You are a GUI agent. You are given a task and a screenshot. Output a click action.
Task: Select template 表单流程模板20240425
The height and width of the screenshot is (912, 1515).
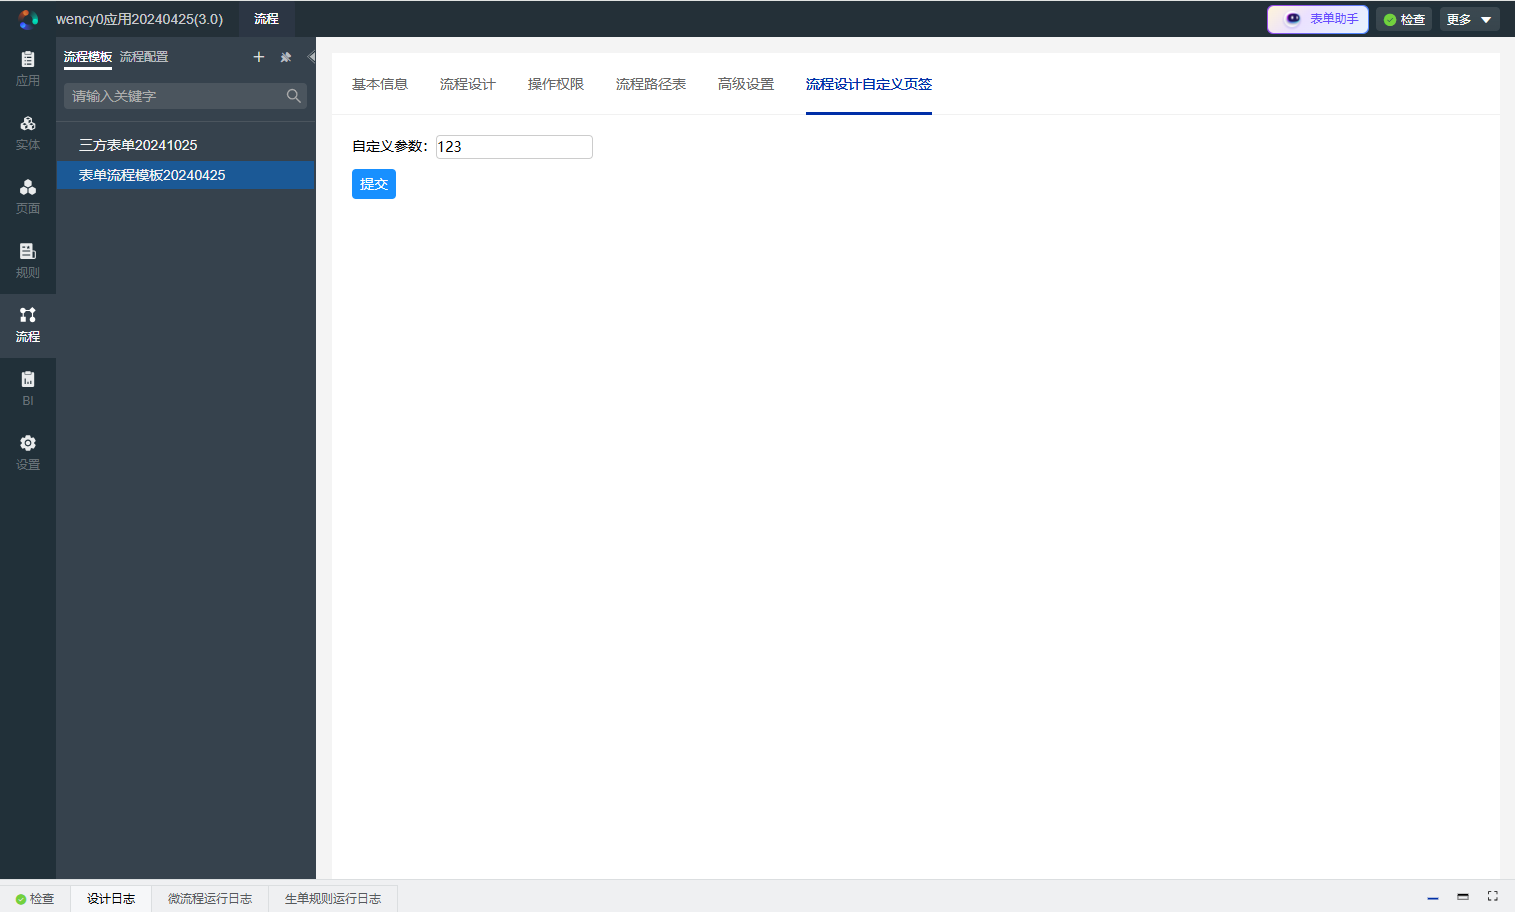click(x=185, y=175)
